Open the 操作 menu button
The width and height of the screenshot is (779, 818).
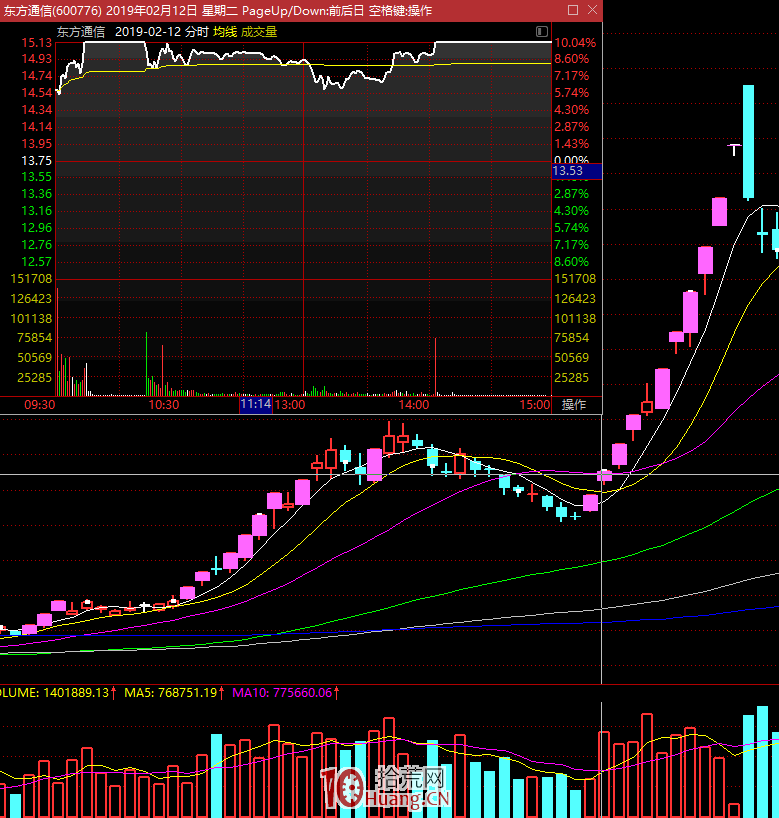click(x=573, y=404)
